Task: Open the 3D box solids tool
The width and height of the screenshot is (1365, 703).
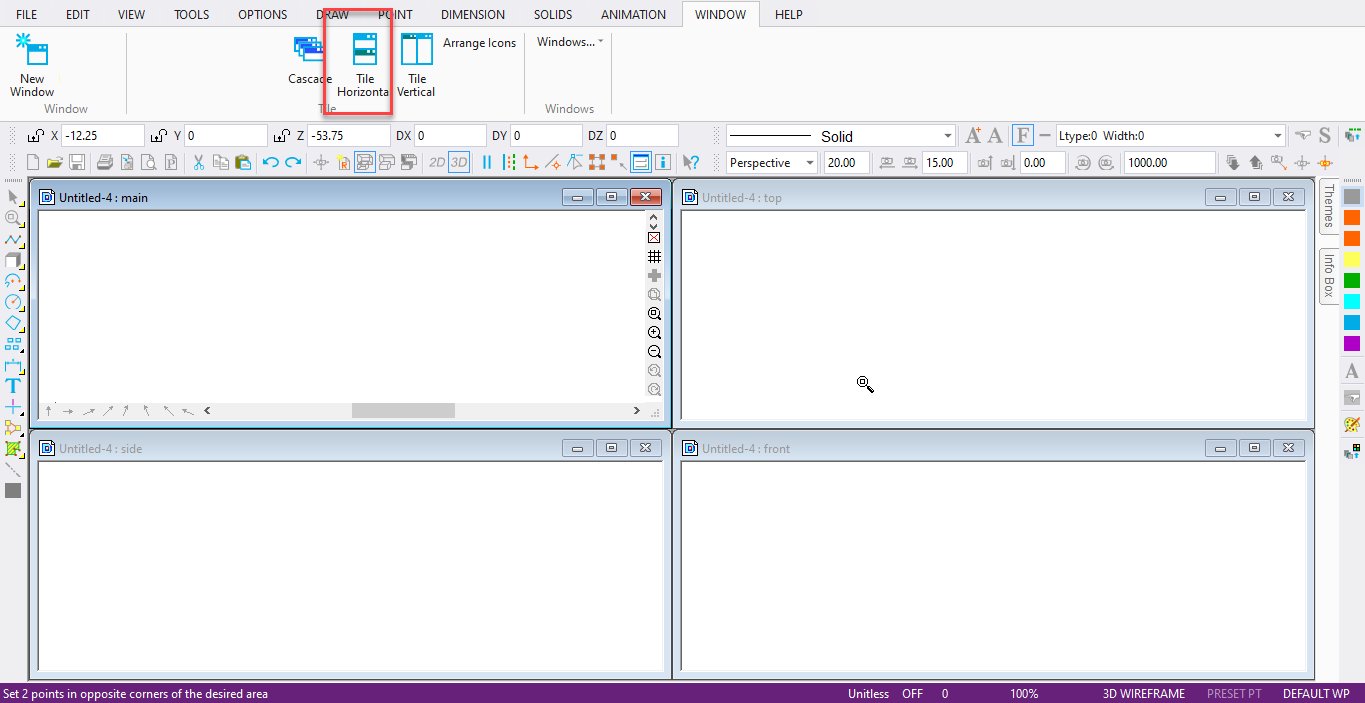Action: pyautogui.click(x=13, y=260)
